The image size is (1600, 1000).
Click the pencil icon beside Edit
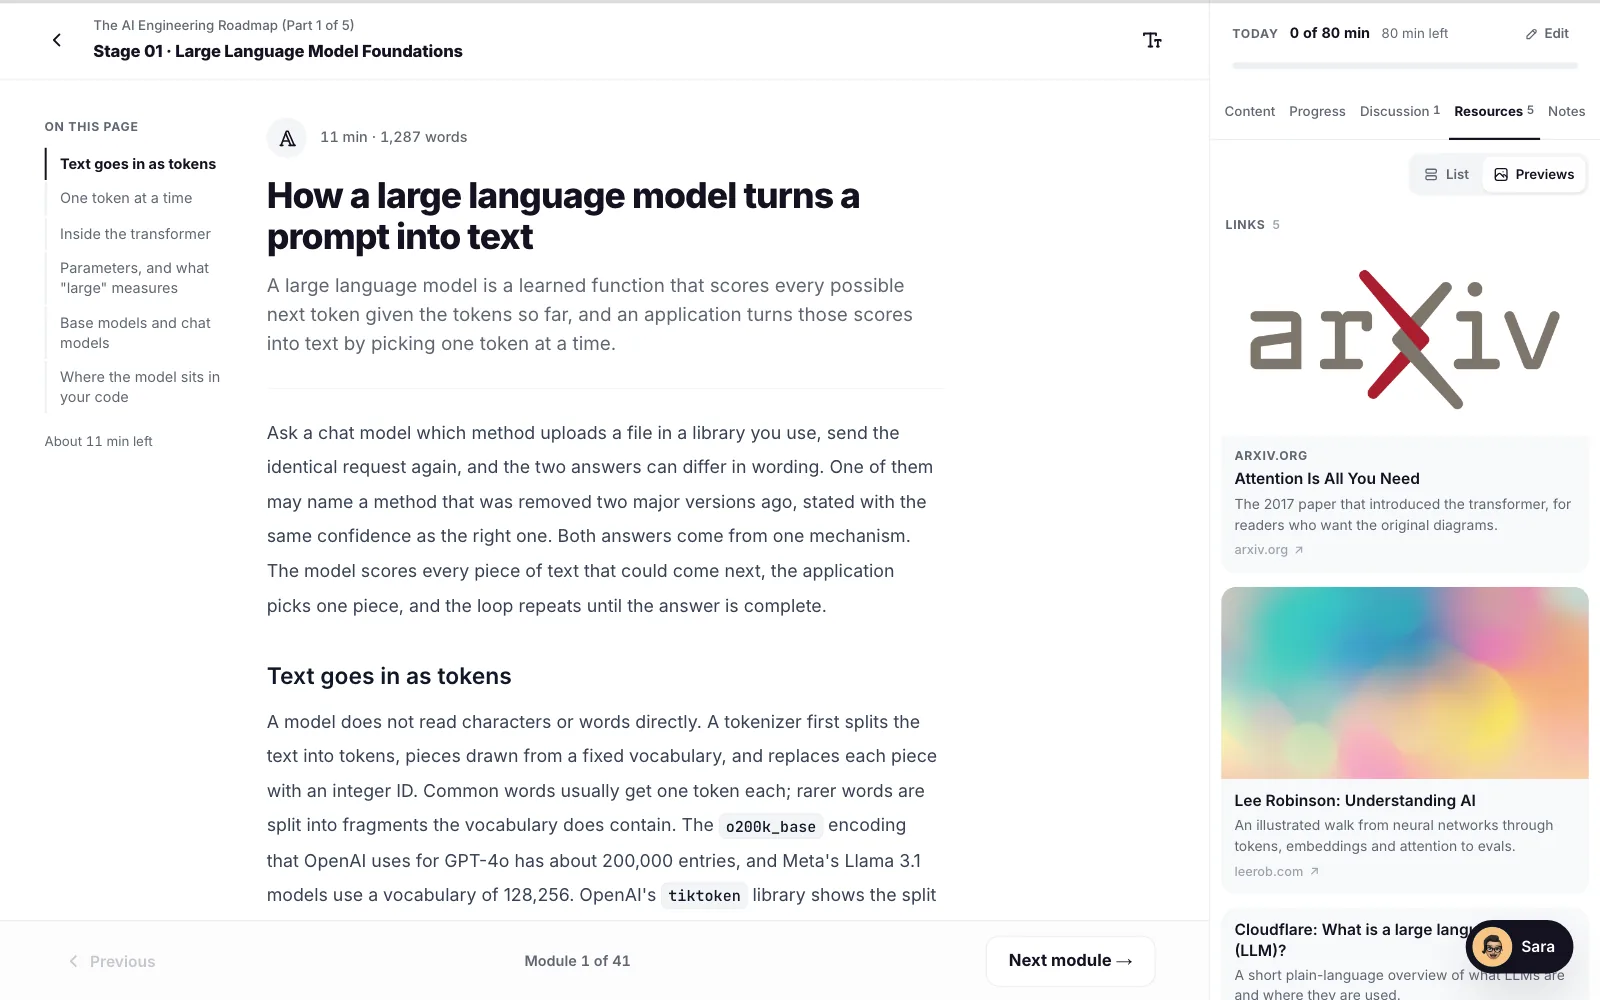(1531, 34)
